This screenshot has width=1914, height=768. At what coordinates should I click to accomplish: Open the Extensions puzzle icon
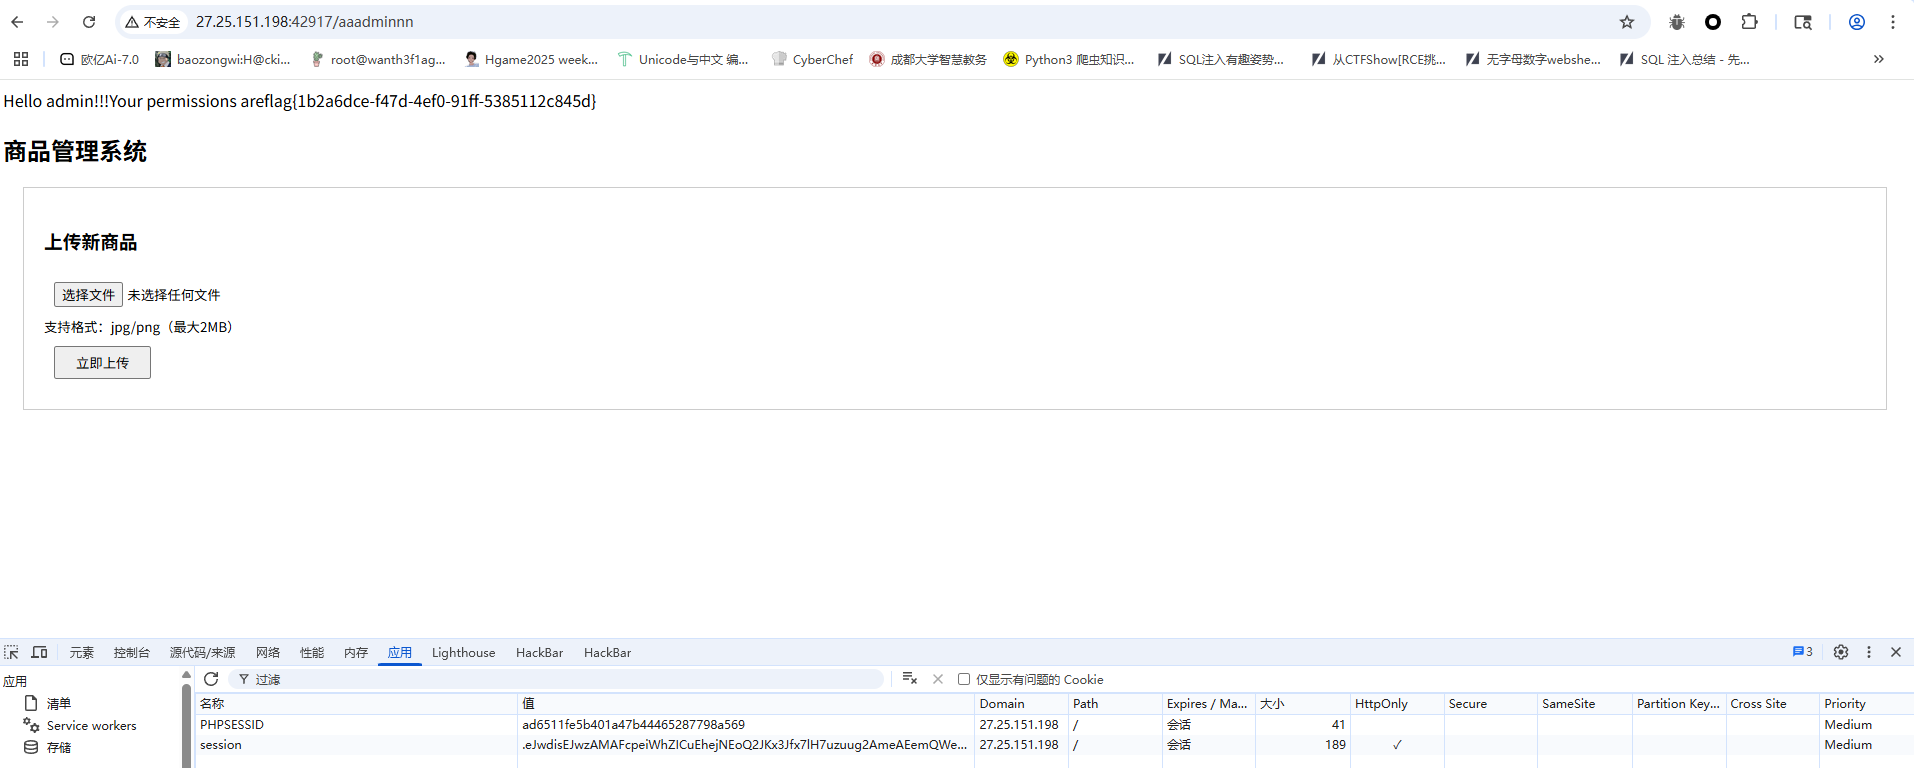point(1749,22)
